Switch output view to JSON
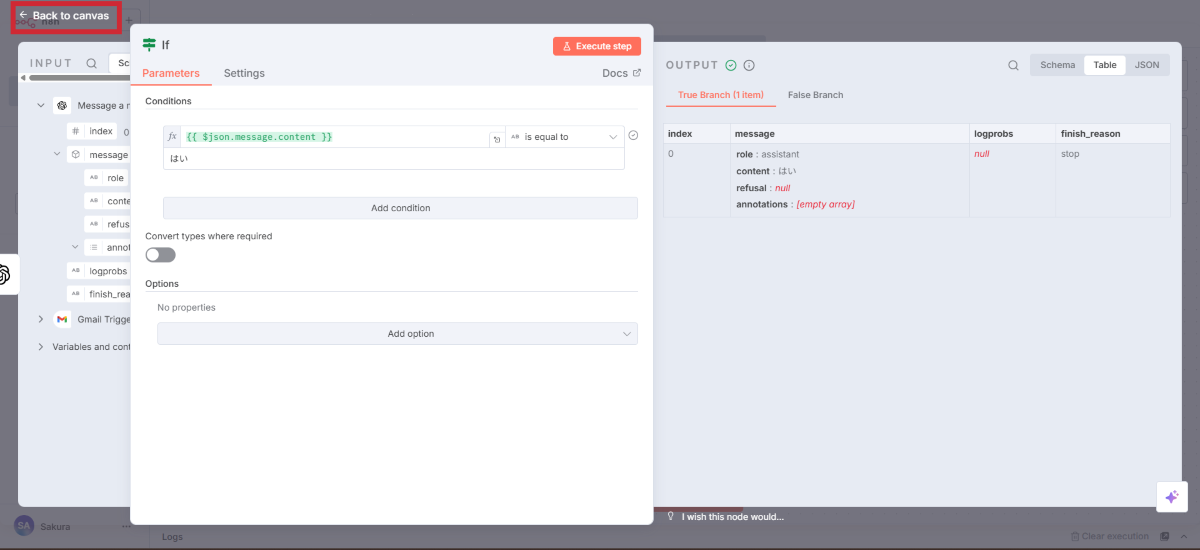This screenshot has height=550, width=1200. (1147, 65)
